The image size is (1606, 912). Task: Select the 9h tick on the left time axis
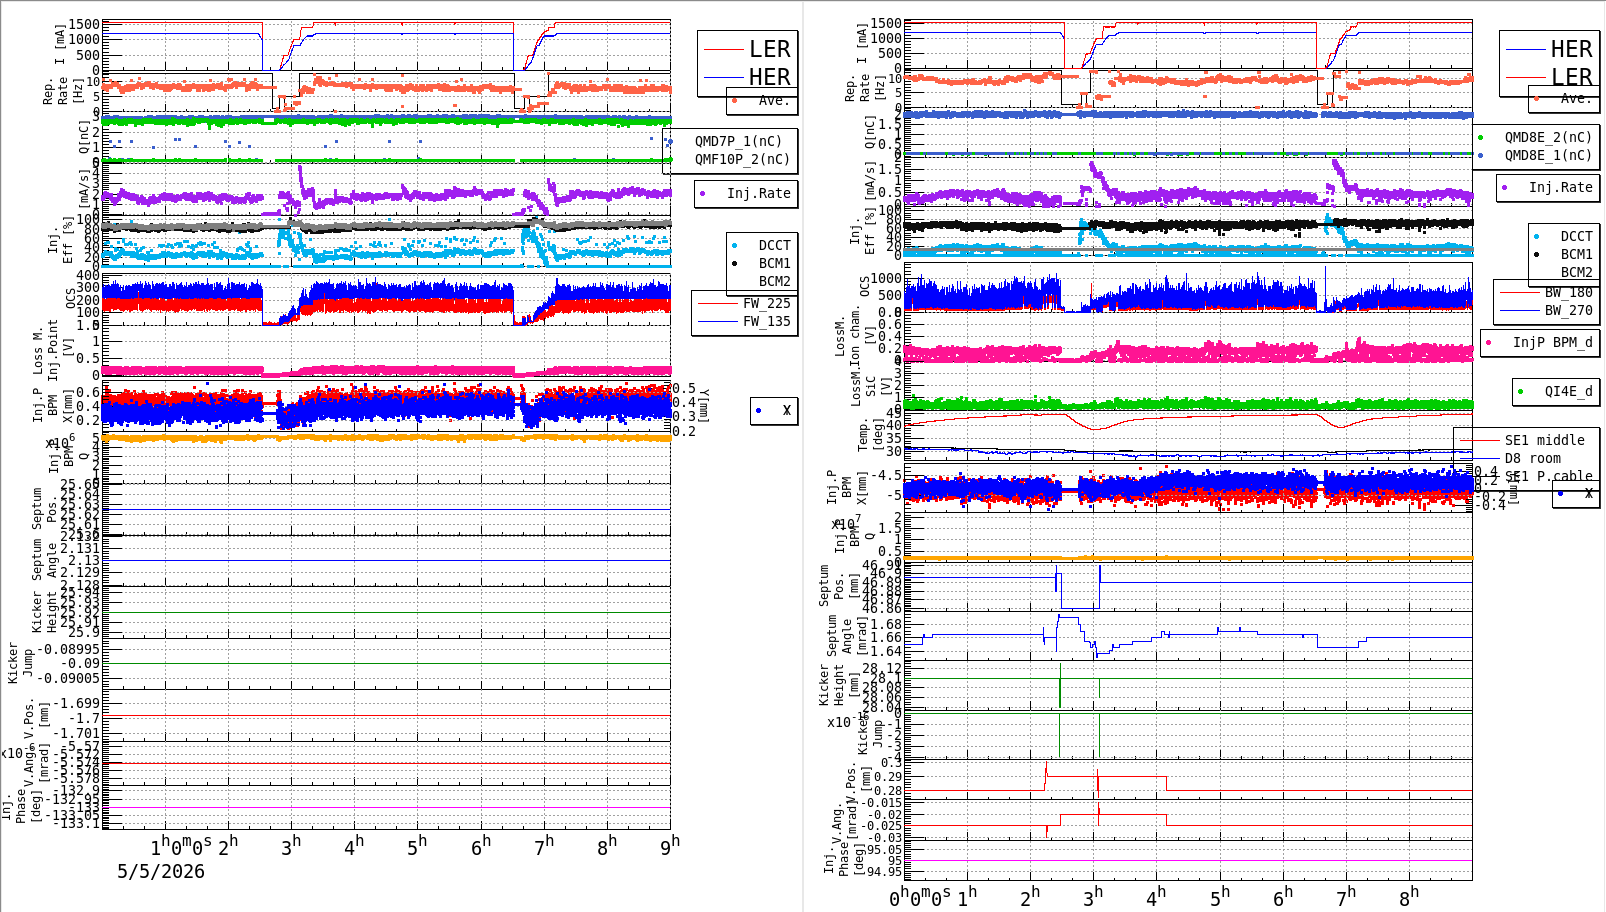(669, 845)
